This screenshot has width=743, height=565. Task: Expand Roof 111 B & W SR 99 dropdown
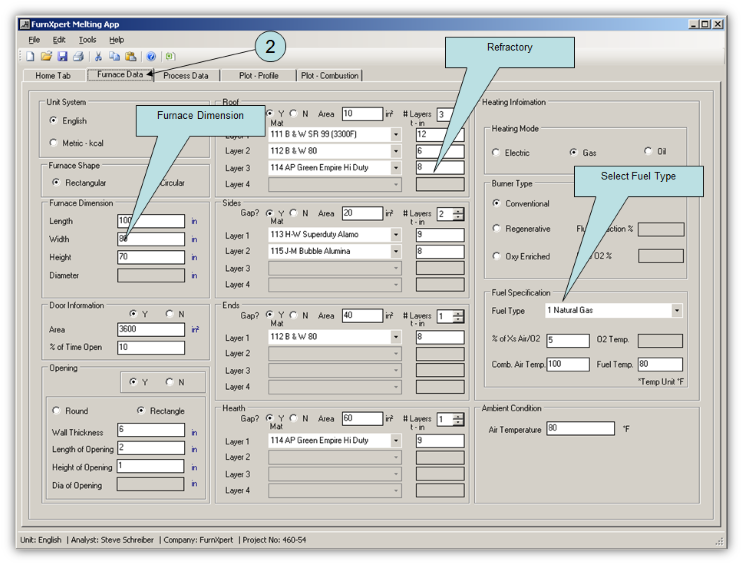(x=396, y=135)
